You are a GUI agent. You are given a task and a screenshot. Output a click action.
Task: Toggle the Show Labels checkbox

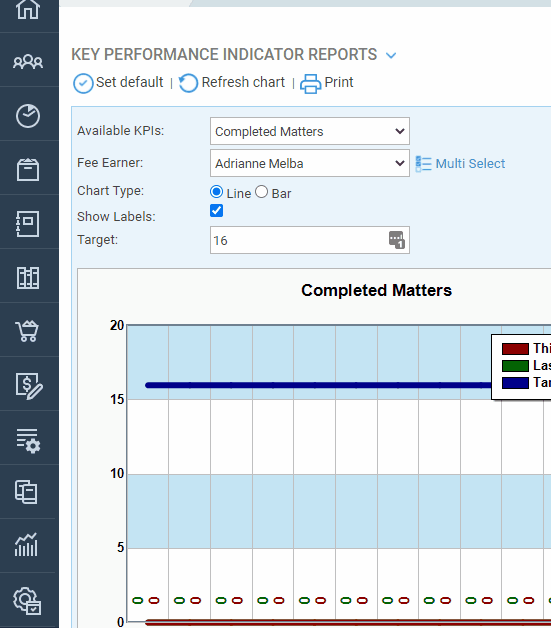[x=216, y=211]
